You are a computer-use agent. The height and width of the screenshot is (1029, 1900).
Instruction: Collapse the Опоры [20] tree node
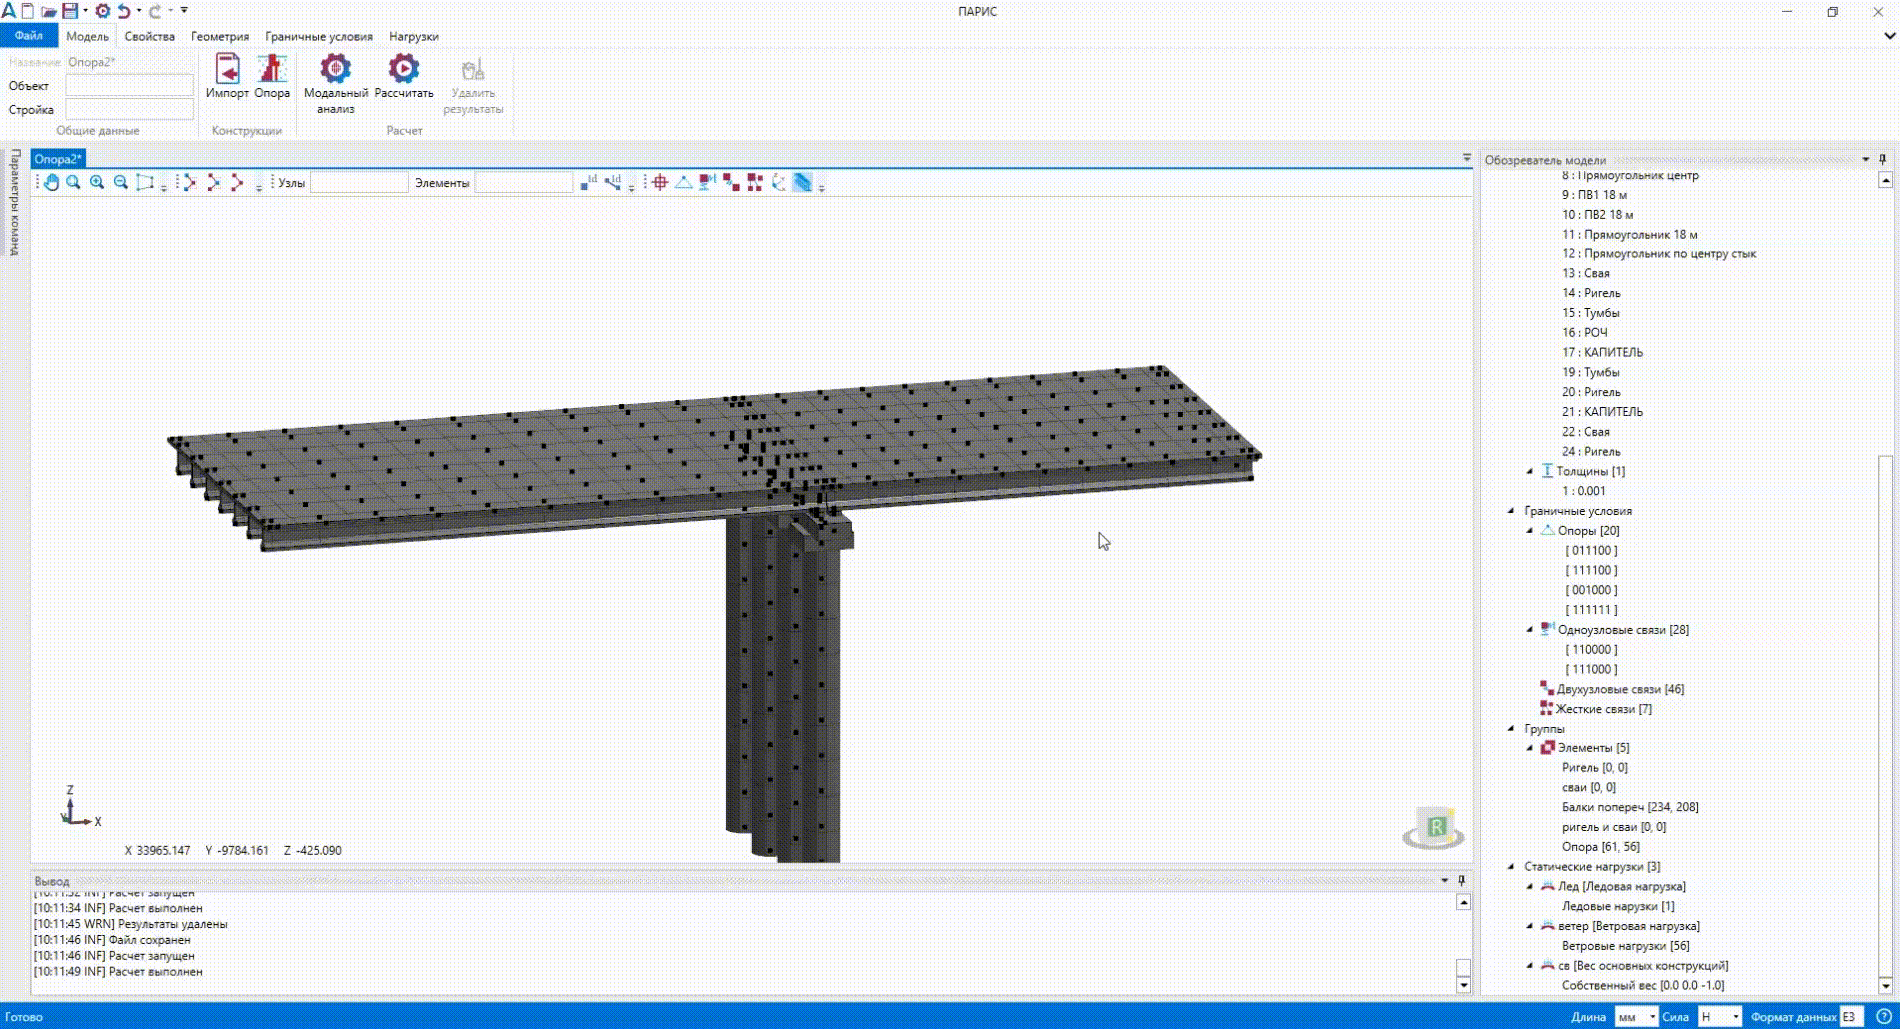1530,531
